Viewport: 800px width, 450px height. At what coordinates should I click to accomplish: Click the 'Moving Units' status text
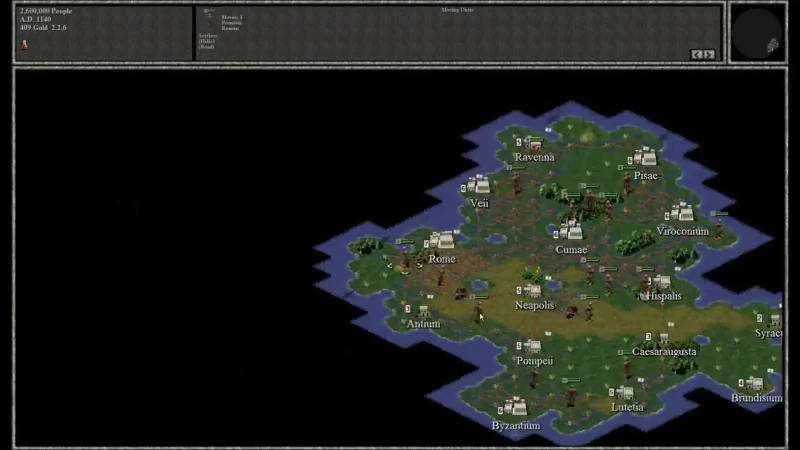[458, 10]
